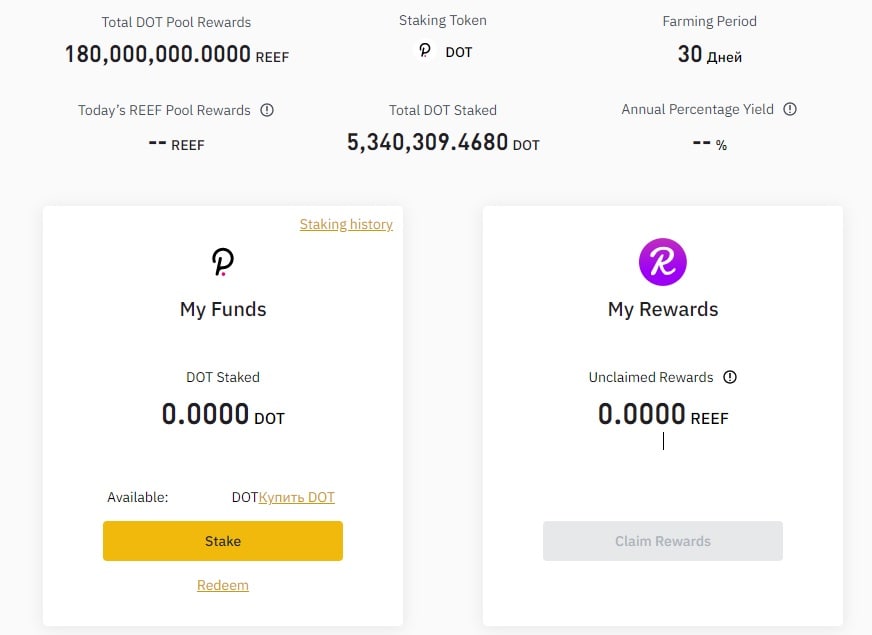Open the Купить DOT link
Image resolution: width=872 pixels, height=635 pixels.
(296, 497)
